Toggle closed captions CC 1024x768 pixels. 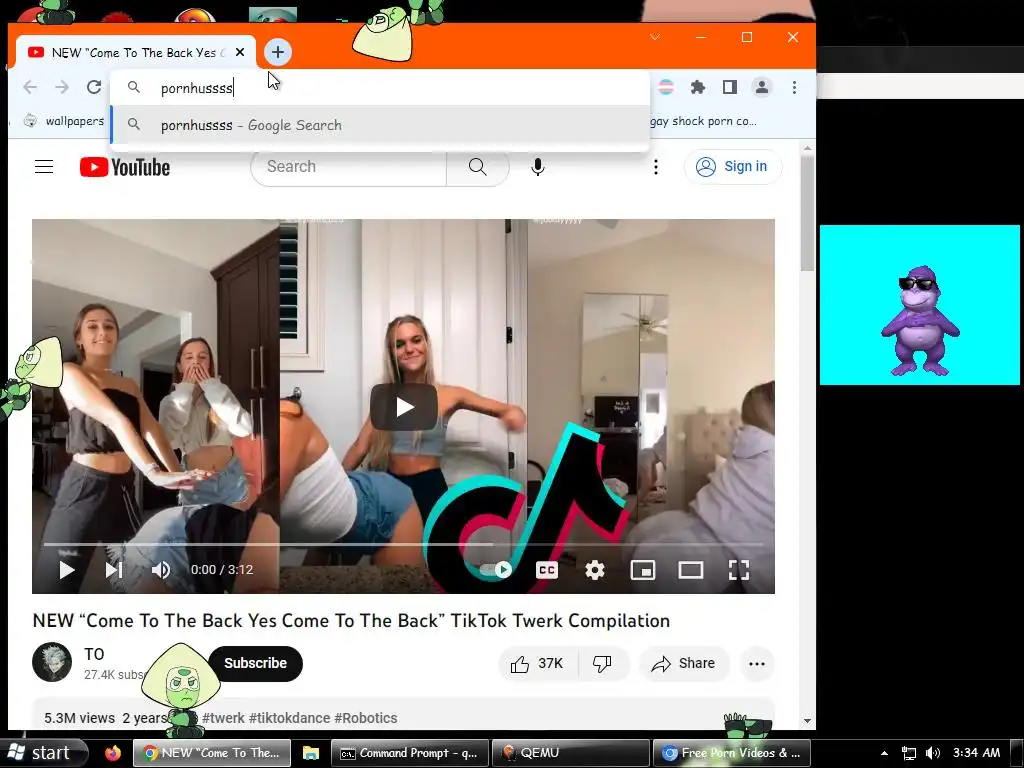[547, 570]
